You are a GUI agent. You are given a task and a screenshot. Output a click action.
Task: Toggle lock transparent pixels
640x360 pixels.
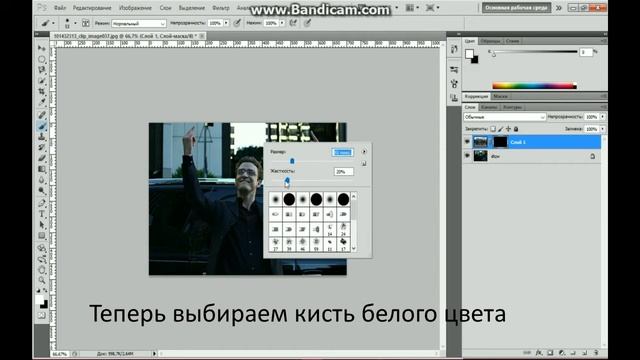(x=493, y=129)
